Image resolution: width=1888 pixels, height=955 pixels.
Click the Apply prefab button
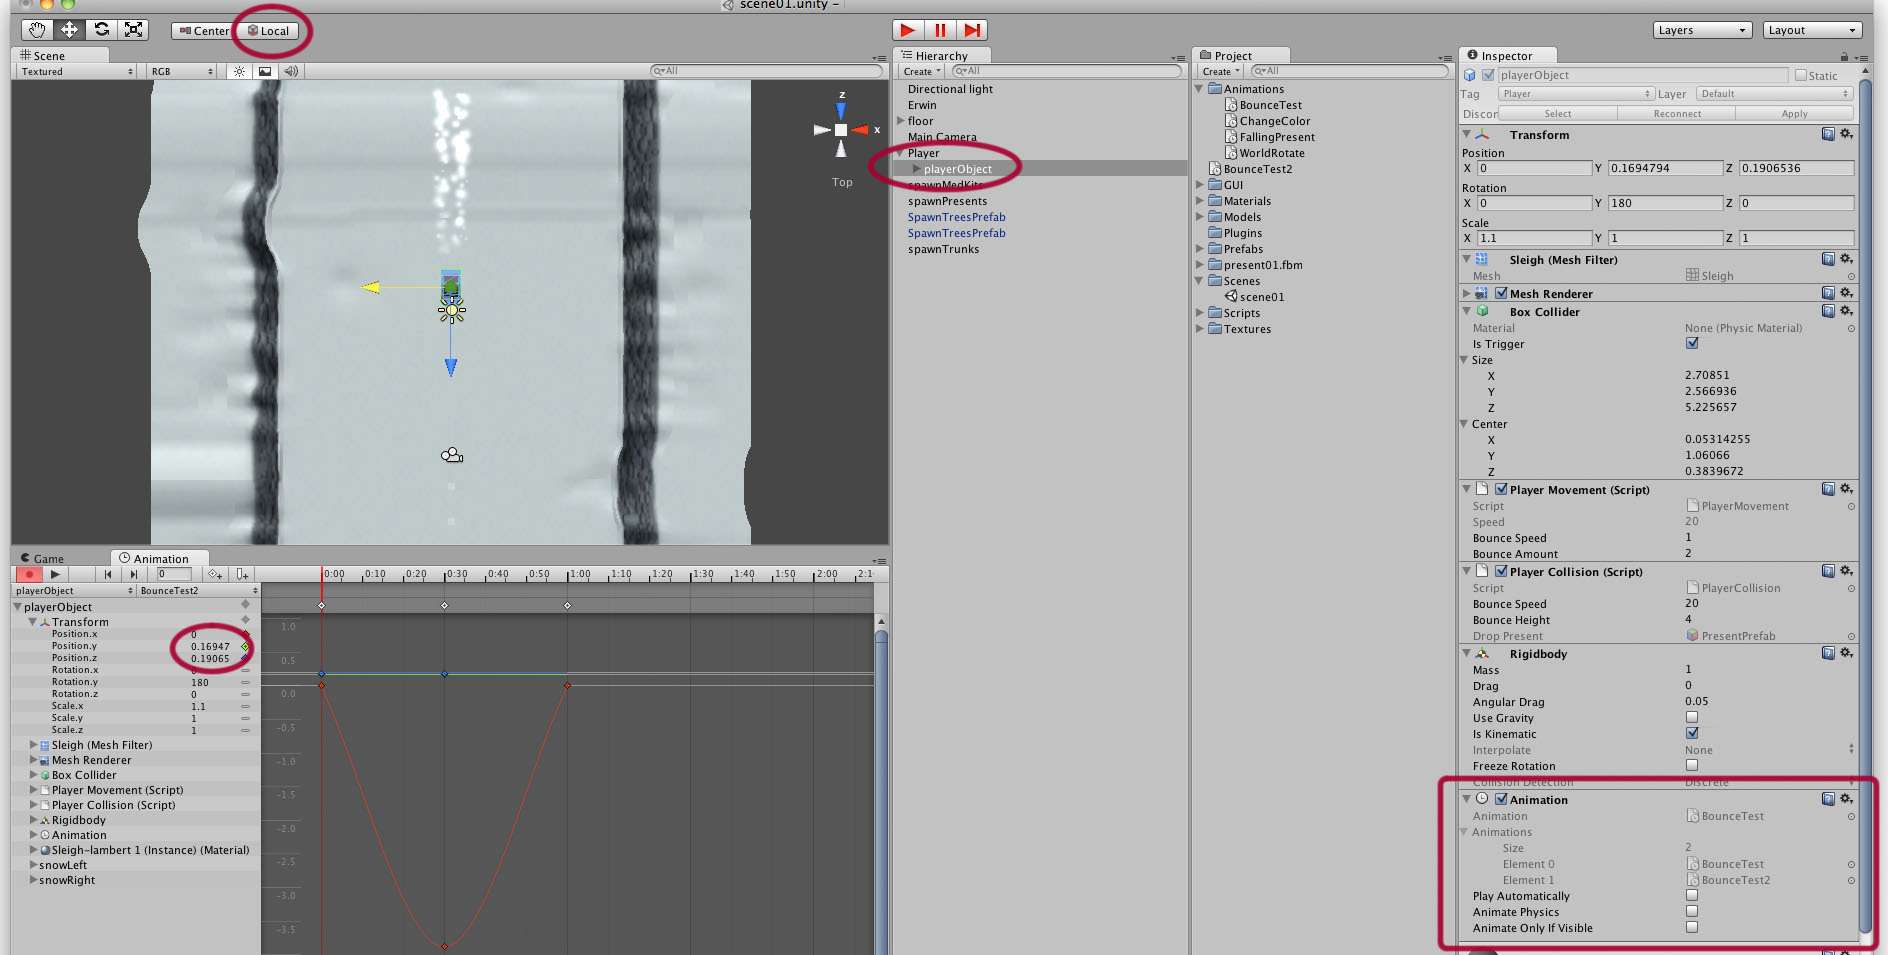click(1794, 114)
